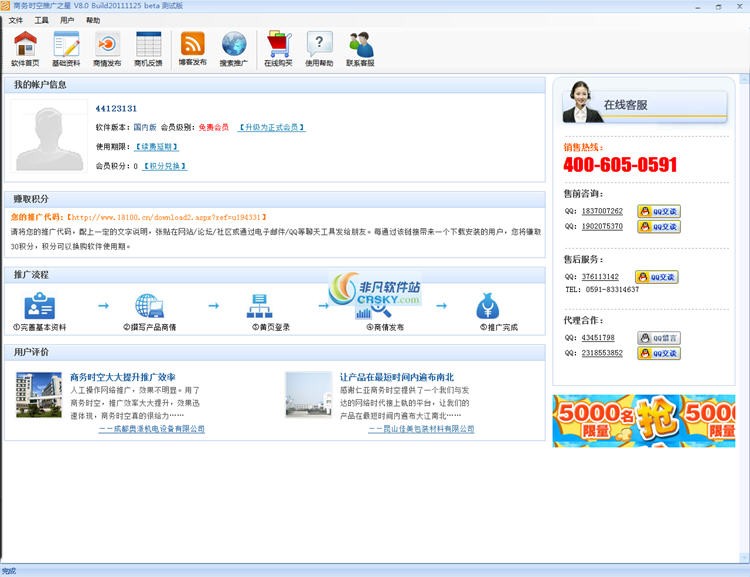This screenshot has height=577, width=750.
Task: Open the 工具 menu
Action: click(x=42, y=20)
